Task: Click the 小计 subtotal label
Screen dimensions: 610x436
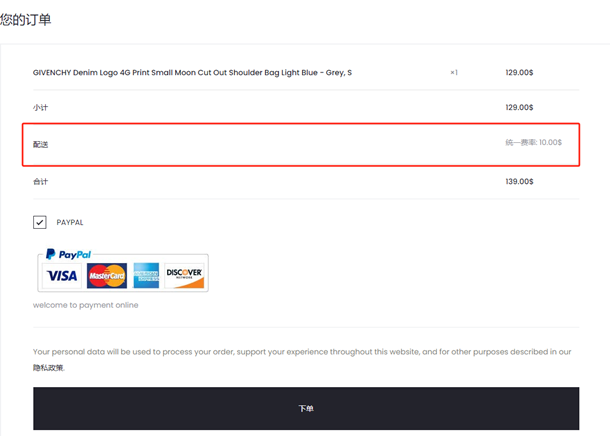Action: click(x=40, y=107)
